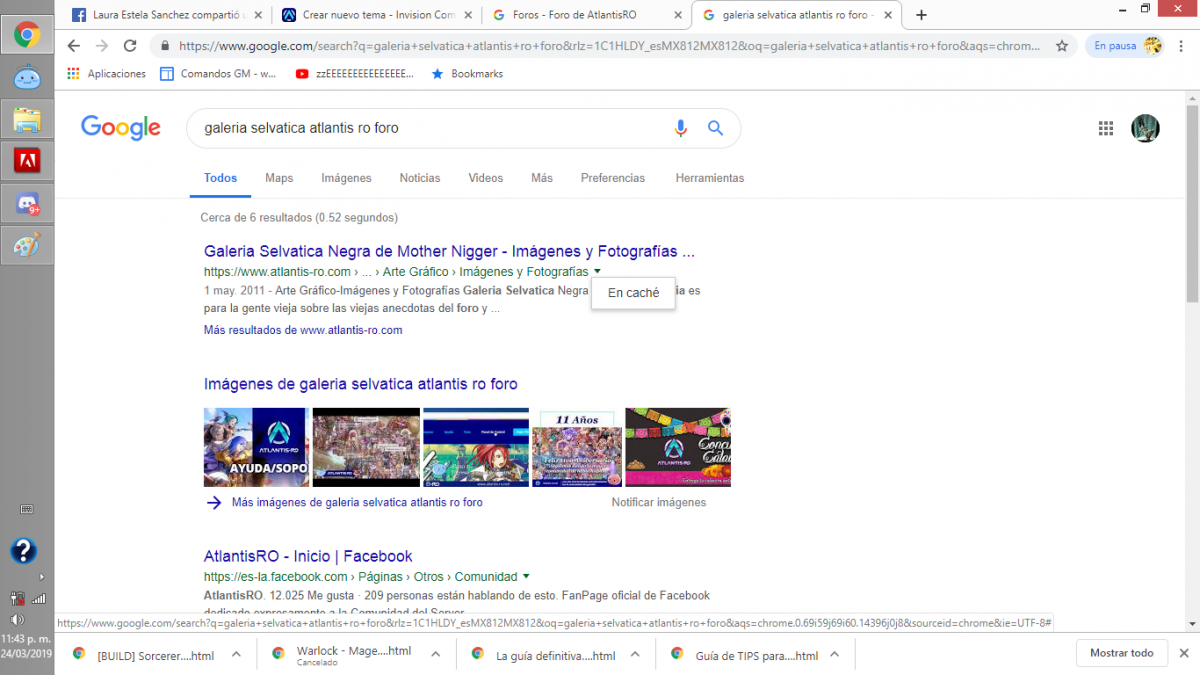Open the Google apps grid

point(1106,128)
